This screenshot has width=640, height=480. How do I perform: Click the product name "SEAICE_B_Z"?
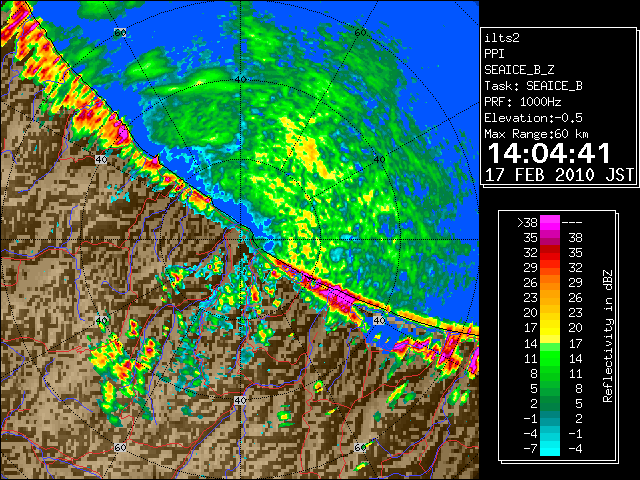point(519,70)
